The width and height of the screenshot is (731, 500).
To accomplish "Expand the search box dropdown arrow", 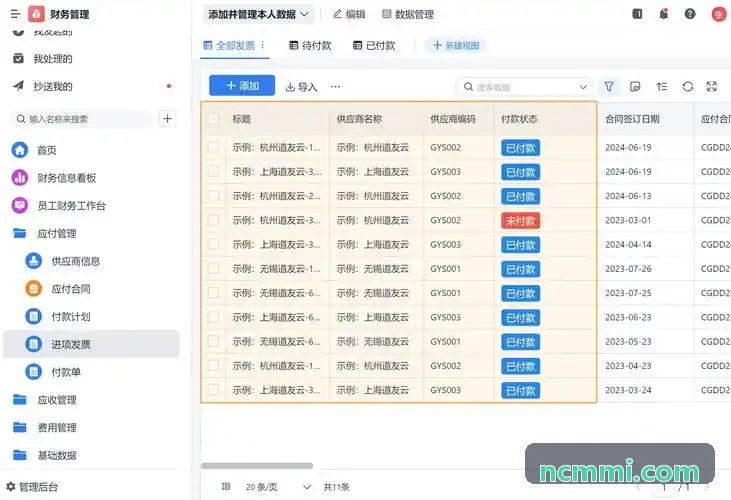I will coord(583,87).
